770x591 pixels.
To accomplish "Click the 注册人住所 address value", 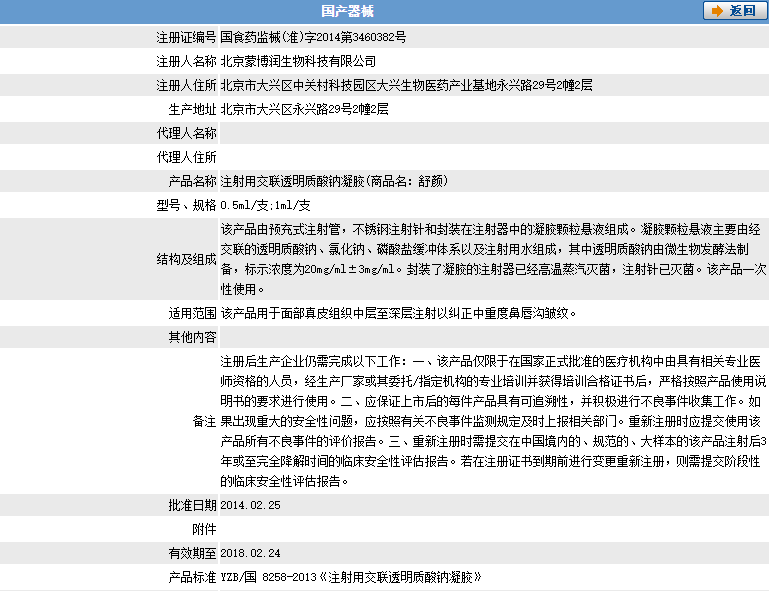I will pos(406,85).
